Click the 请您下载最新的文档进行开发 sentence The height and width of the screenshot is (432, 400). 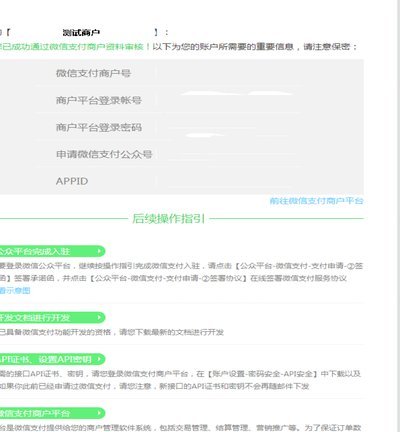click(x=172, y=332)
